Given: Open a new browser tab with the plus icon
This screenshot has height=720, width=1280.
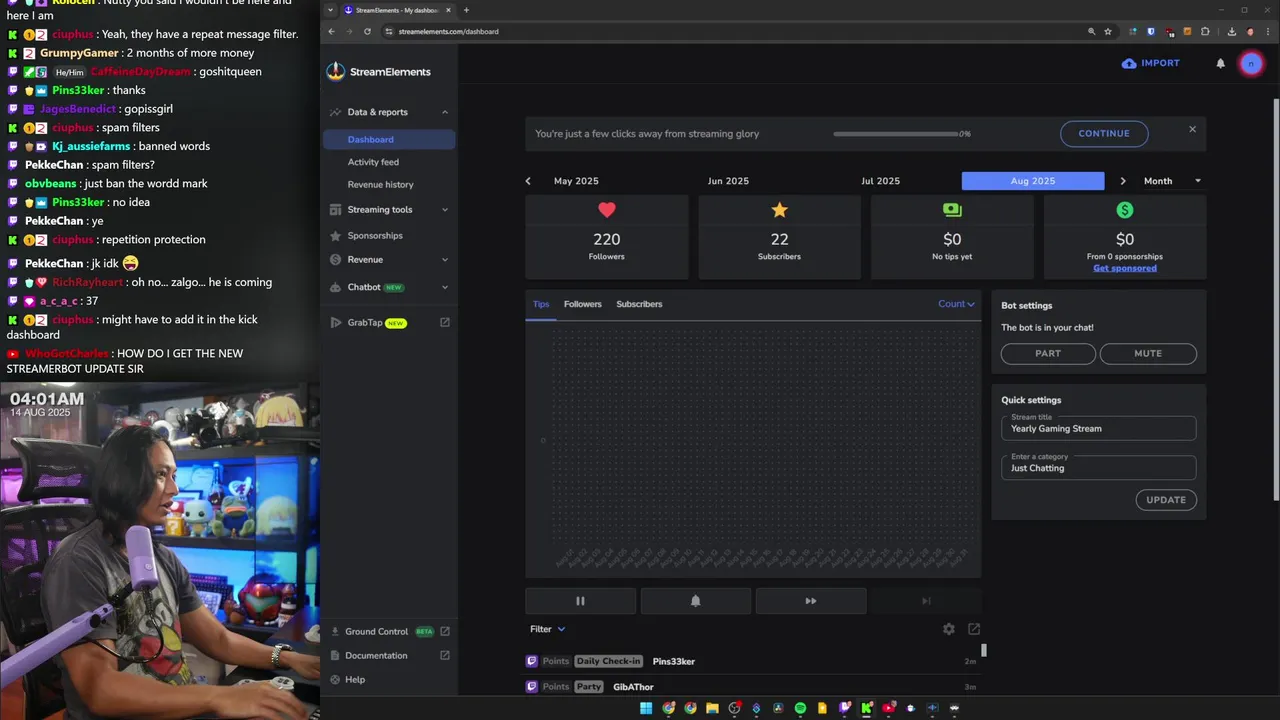Looking at the screenshot, I should click(466, 10).
